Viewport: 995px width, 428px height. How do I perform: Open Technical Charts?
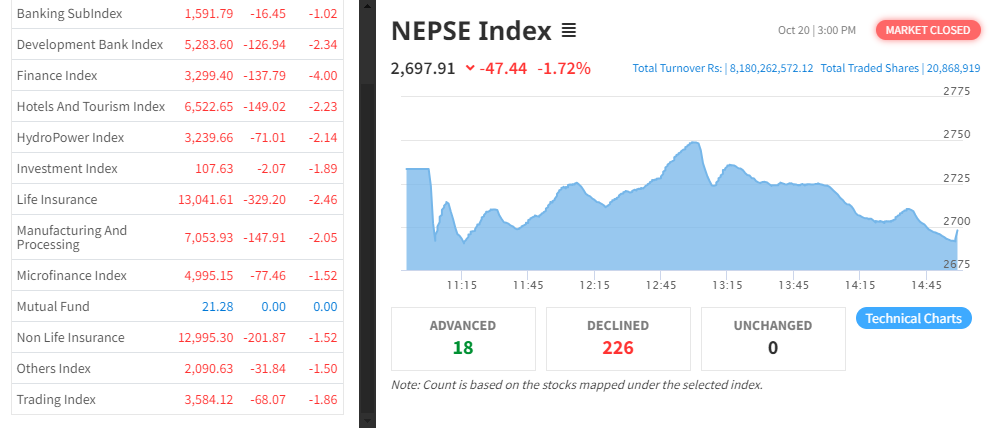coord(913,318)
